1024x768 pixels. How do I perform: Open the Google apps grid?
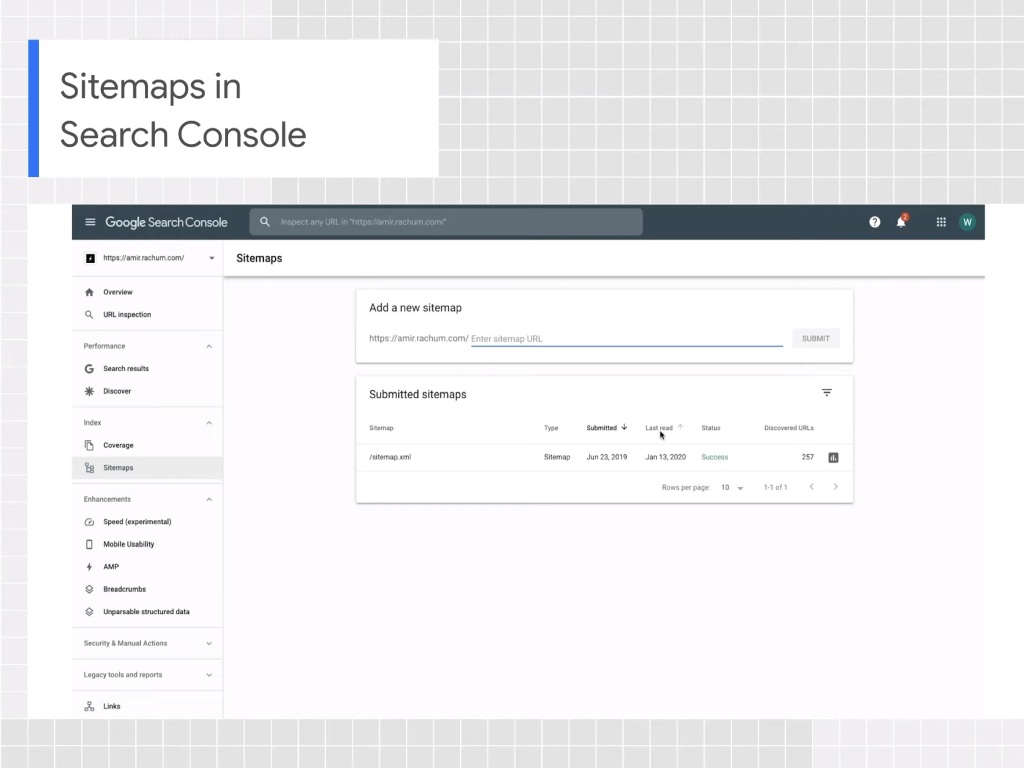(x=941, y=222)
